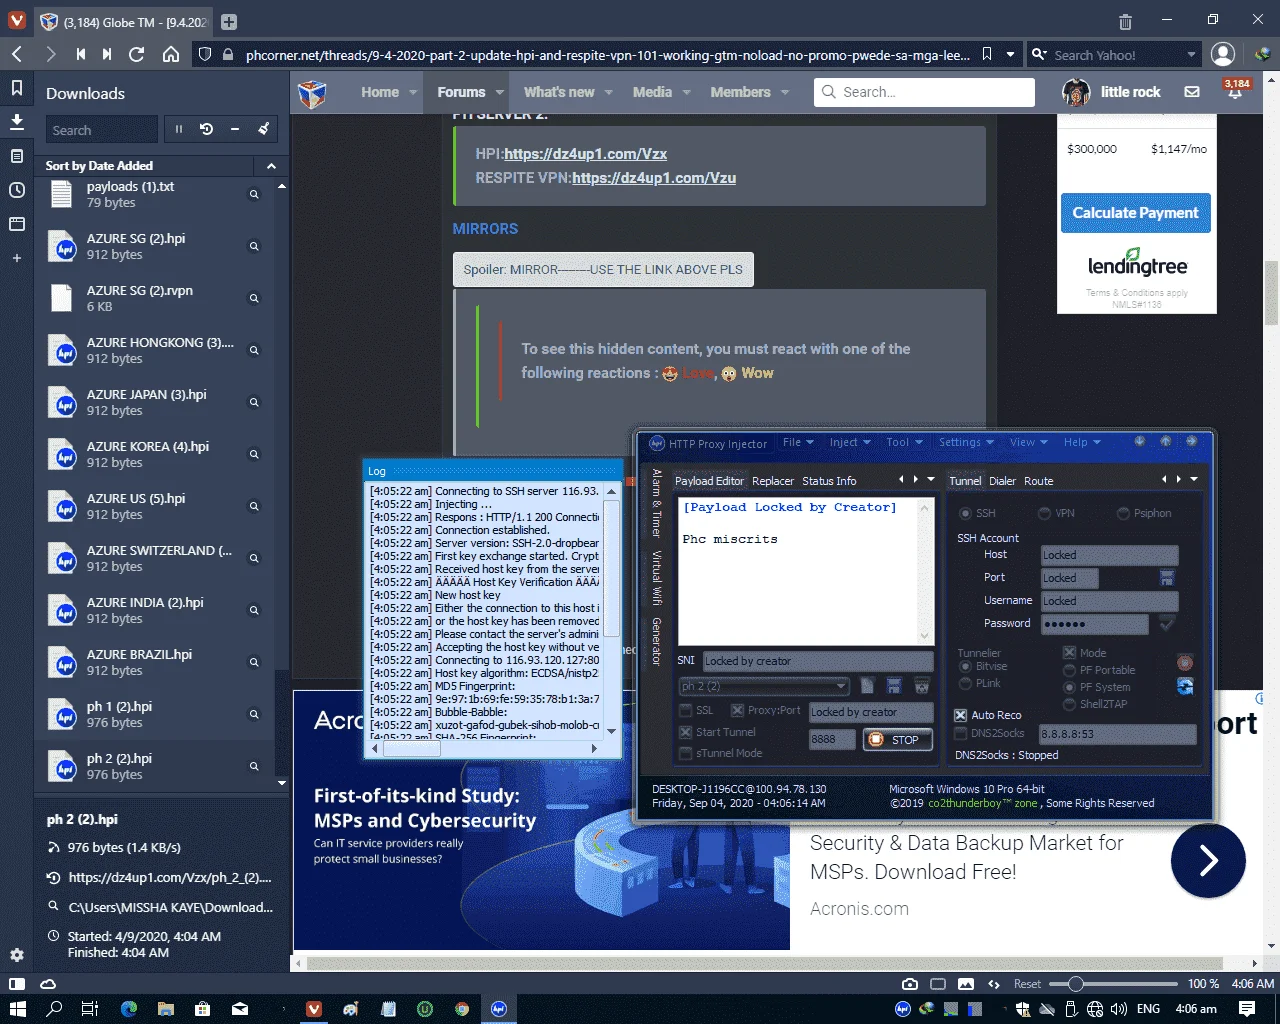Click the refresh icon in the Tunnel tab
This screenshot has height=1024, width=1280.
click(1185, 686)
